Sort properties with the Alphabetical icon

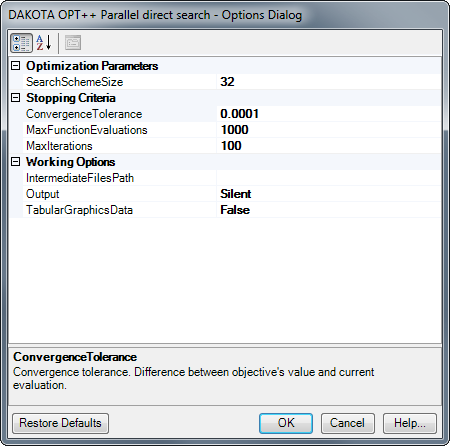coord(44,43)
